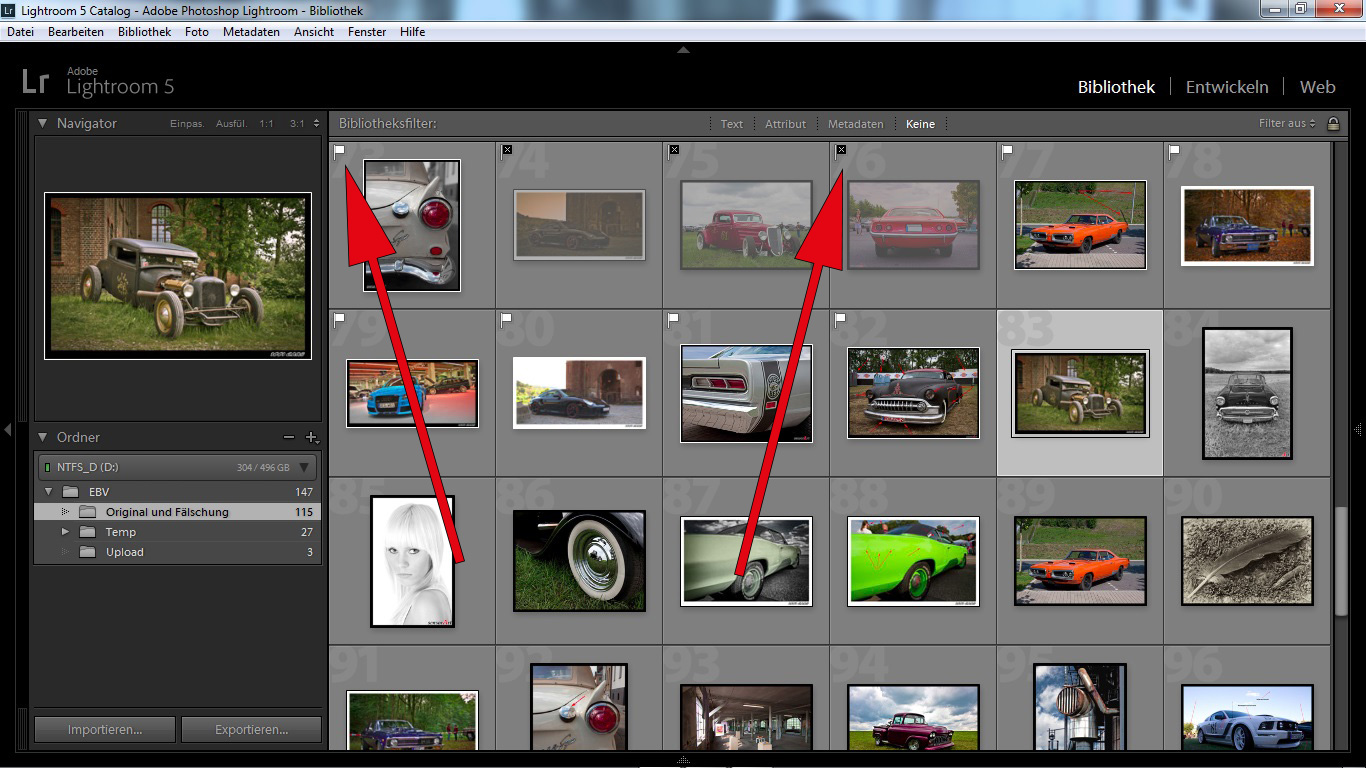Click the Original und Fälschung folder icon
The image size is (1366, 768).
coord(88,512)
